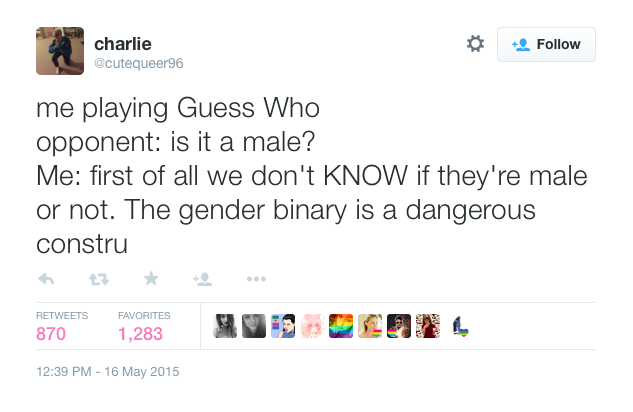
Task: Retweet this tweet
Action: (x=99, y=278)
